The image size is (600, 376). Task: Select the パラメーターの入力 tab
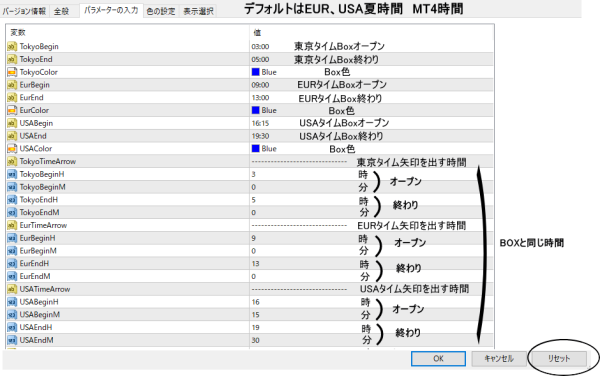(x=111, y=10)
